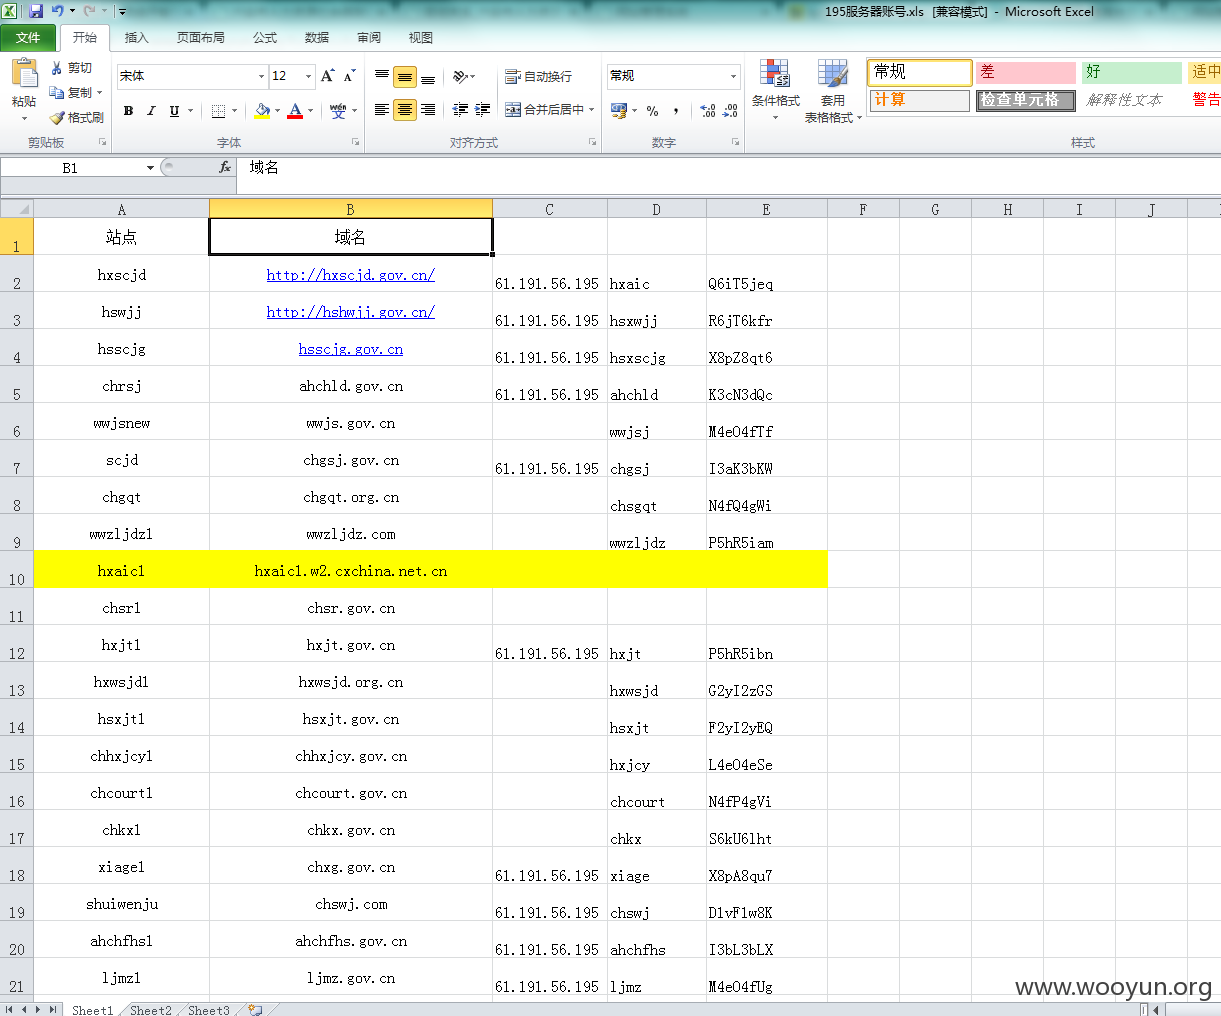Toggle align text left
This screenshot has width=1221, height=1016.
tap(382, 110)
